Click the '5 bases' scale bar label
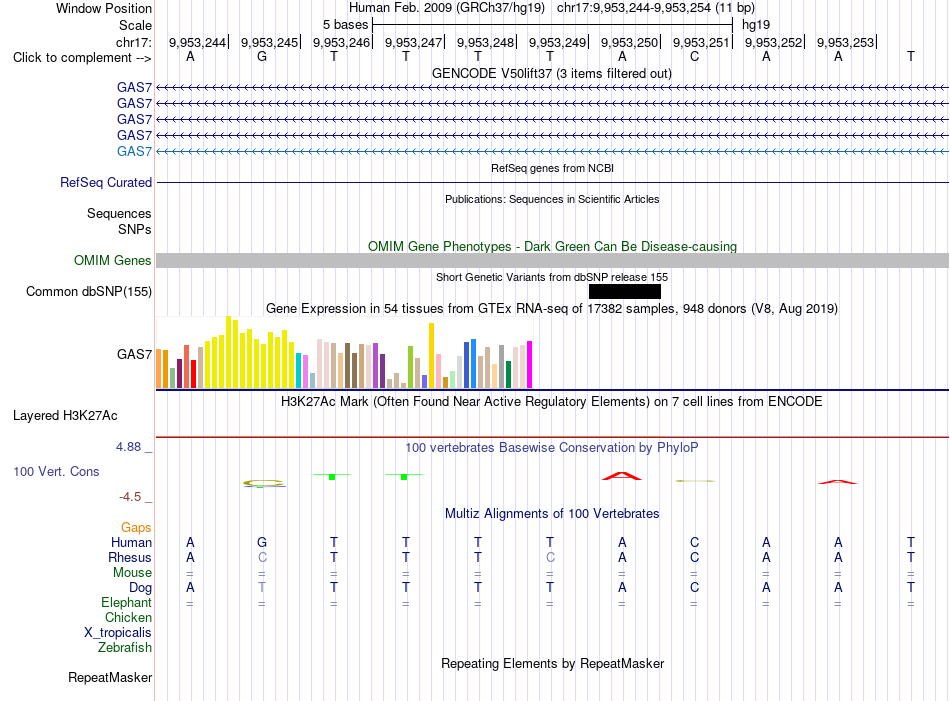 coord(345,25)
